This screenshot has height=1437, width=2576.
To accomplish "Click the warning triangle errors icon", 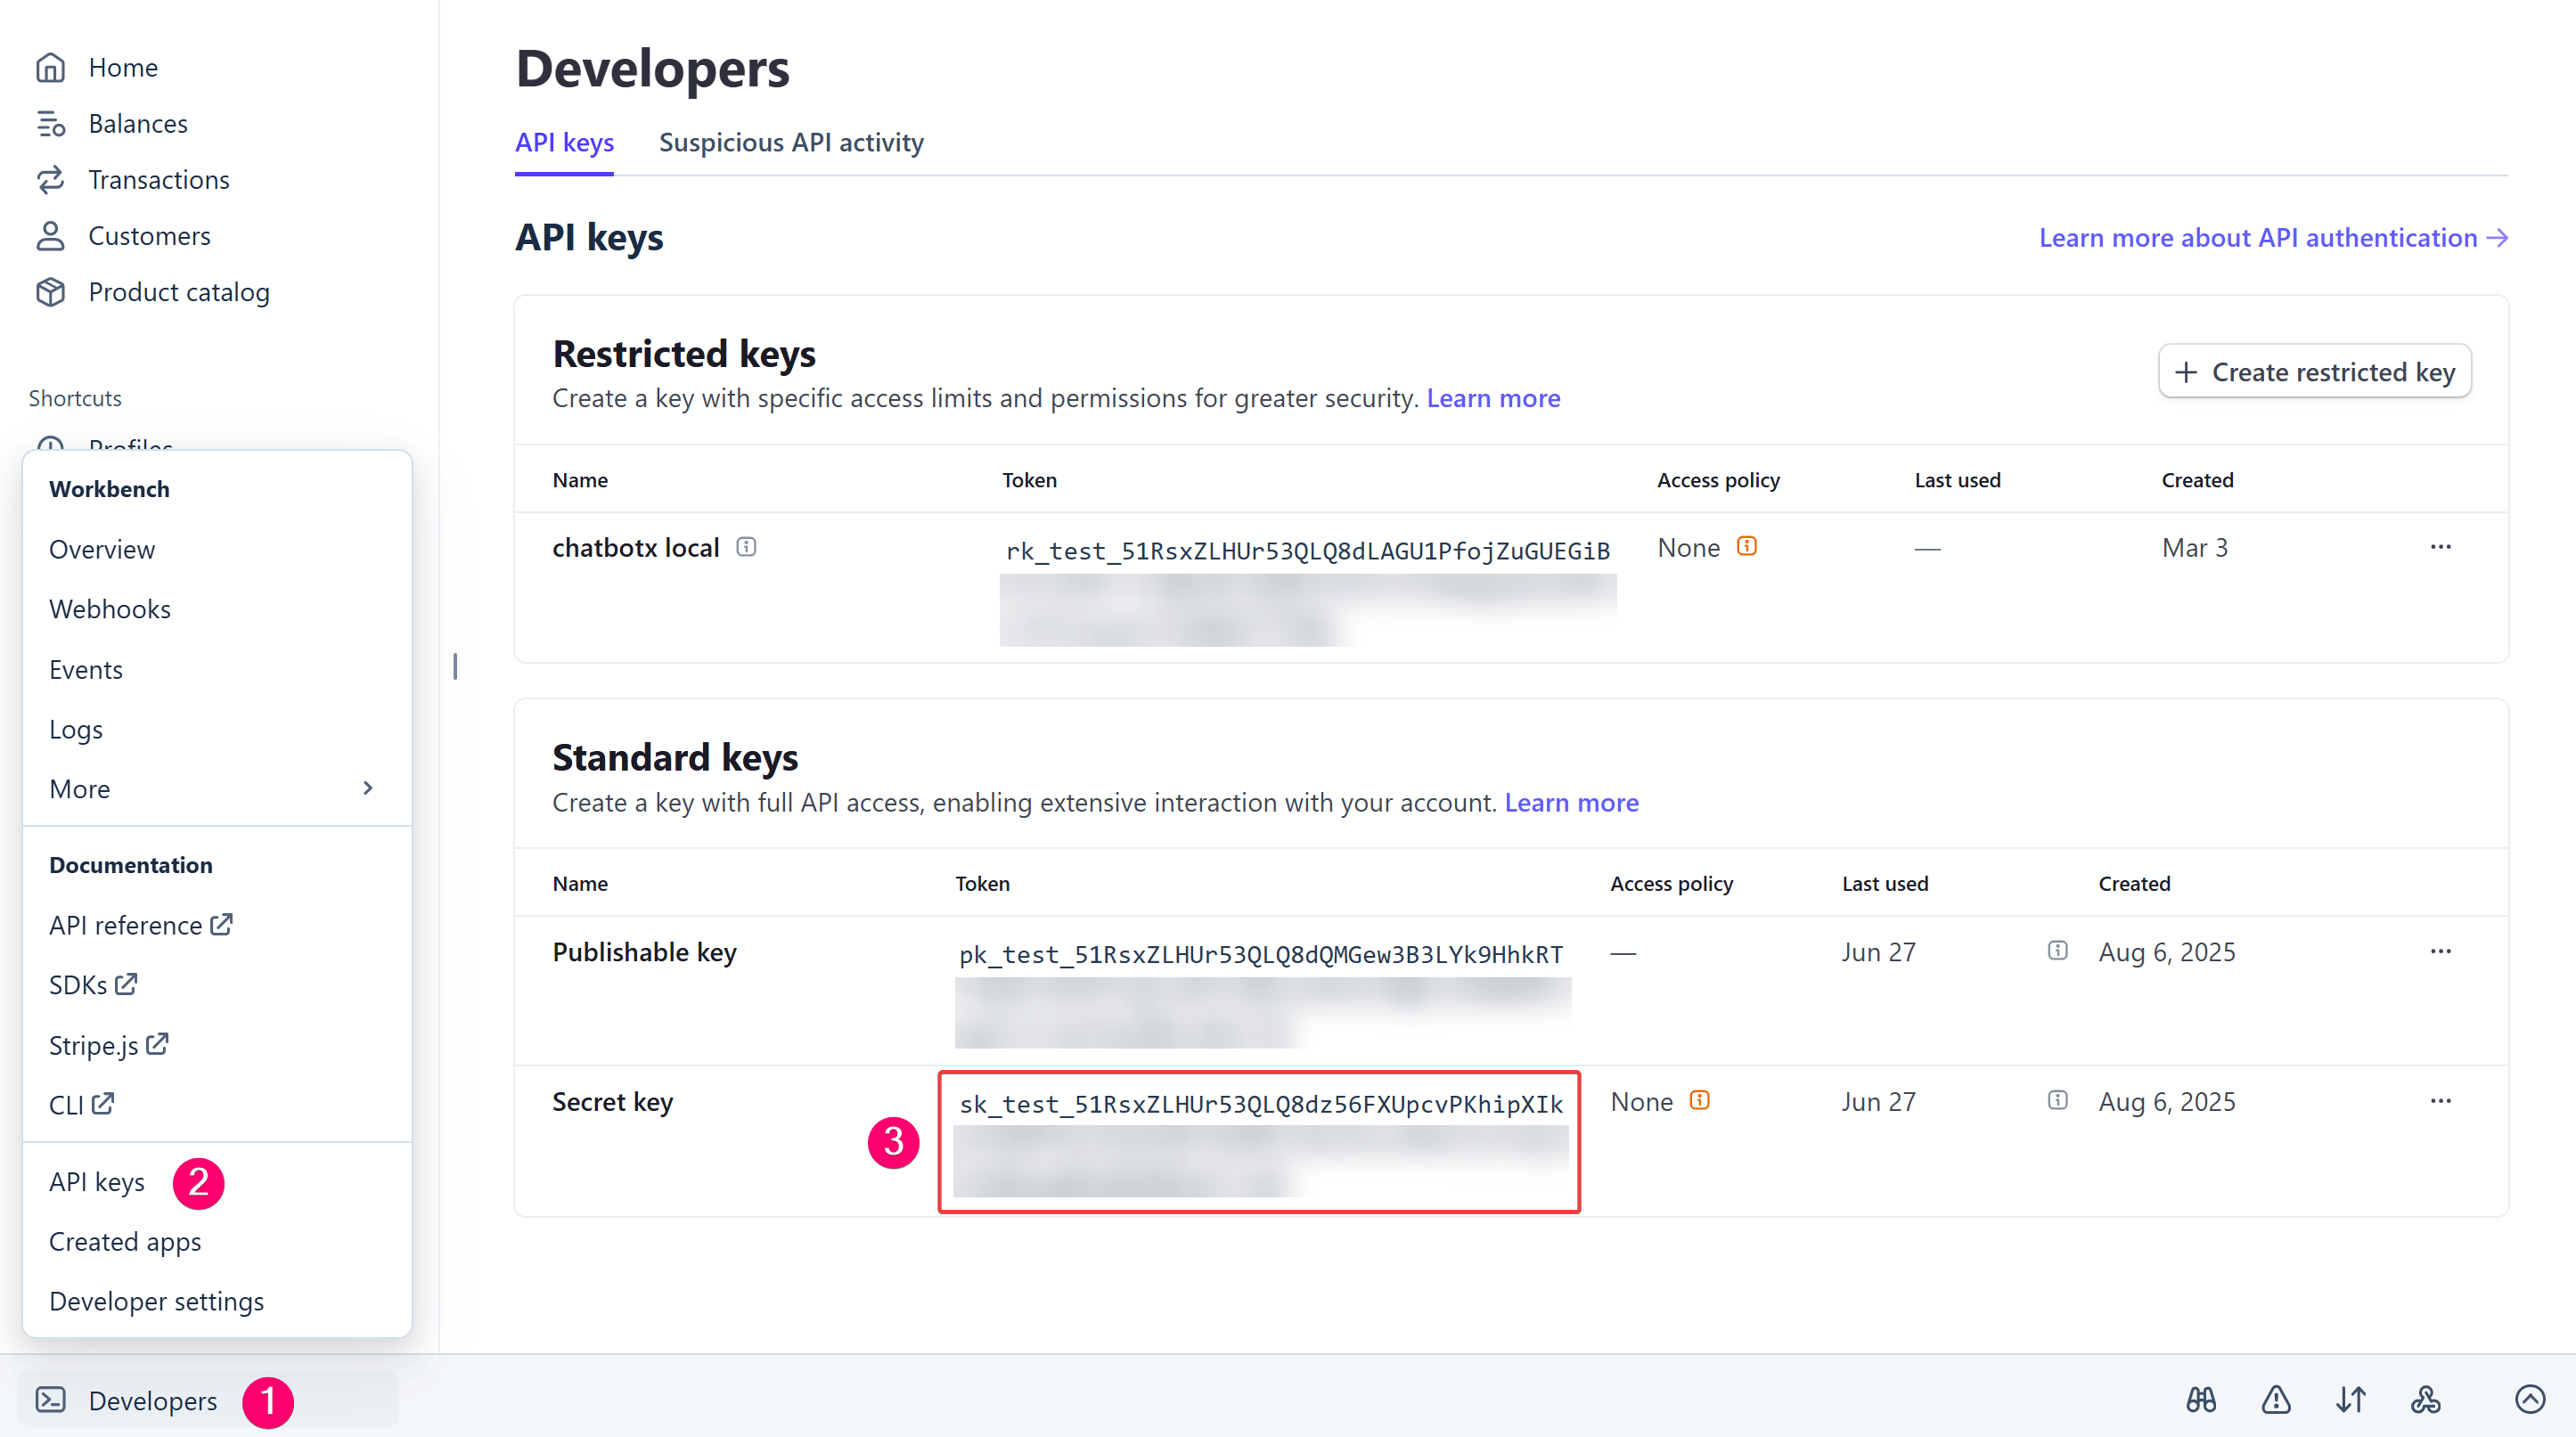I will [x=2276, y=1399].
